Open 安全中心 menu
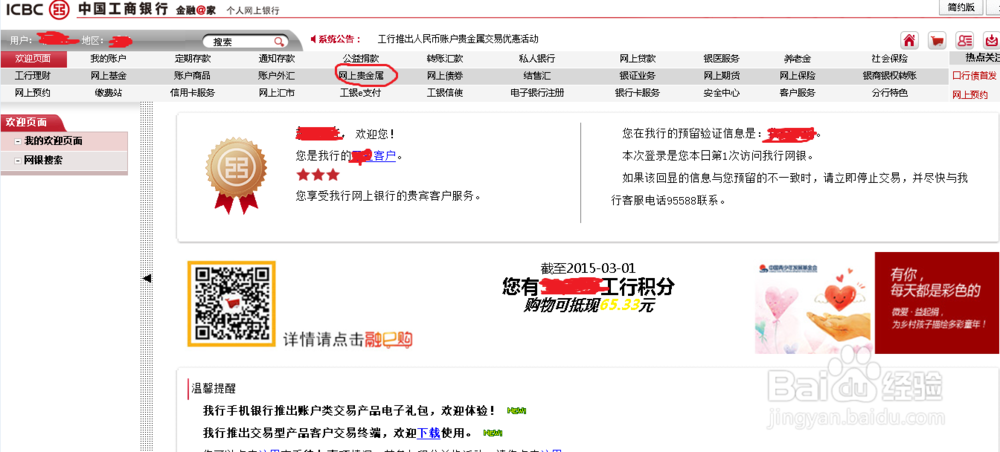This screenshot has width=1000, height=452. tap(722, 93)
